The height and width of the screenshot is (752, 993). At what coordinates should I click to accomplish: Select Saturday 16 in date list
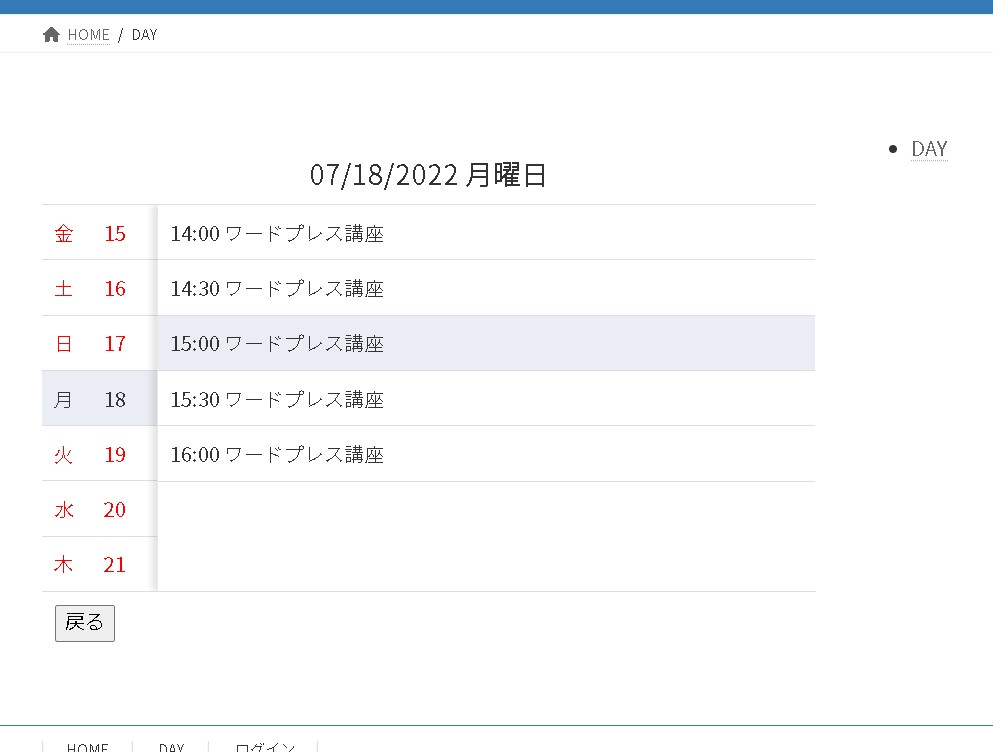click(x=90, y=289)
